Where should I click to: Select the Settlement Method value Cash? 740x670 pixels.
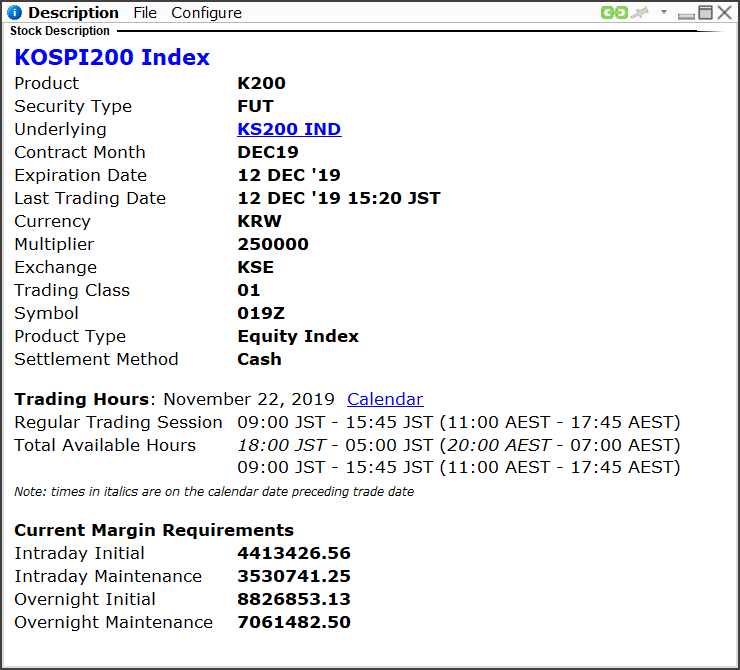pyautogui.click(x=259, y=360)
